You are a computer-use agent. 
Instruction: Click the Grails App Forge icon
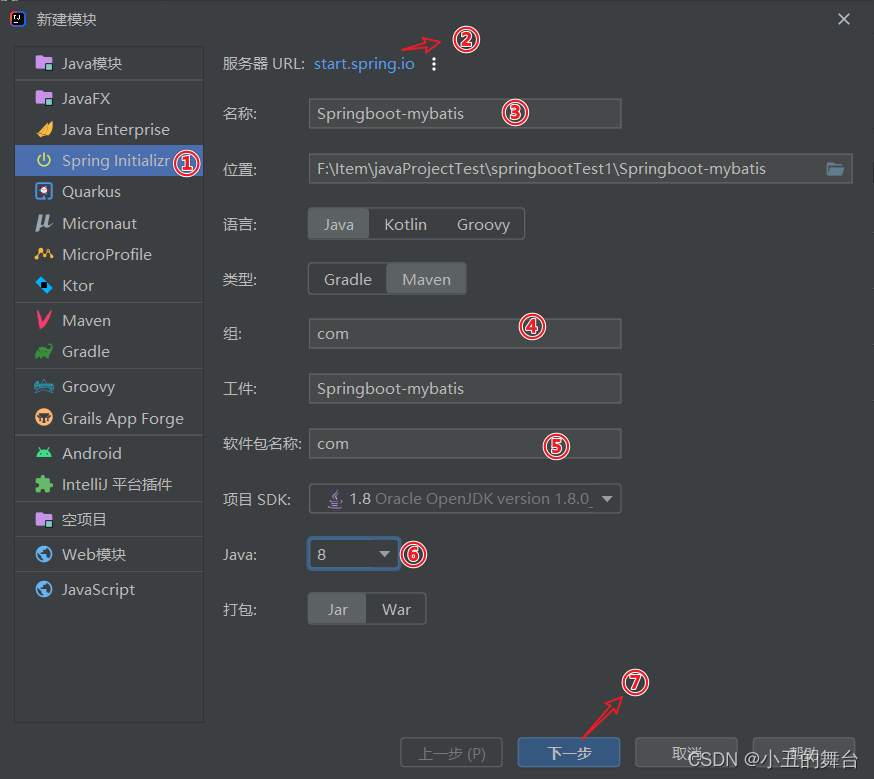pos(44,417)
